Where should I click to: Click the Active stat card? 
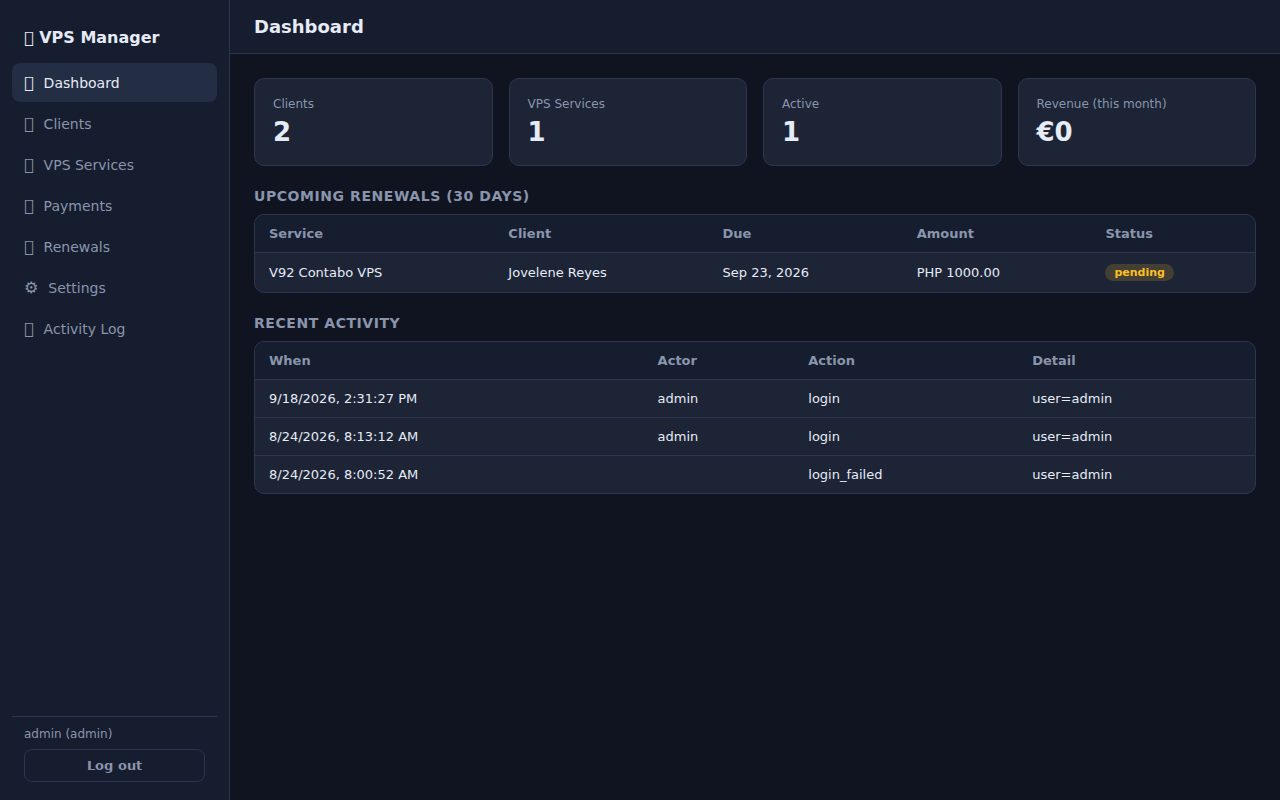pyautogui.click(x=882, y=122)
